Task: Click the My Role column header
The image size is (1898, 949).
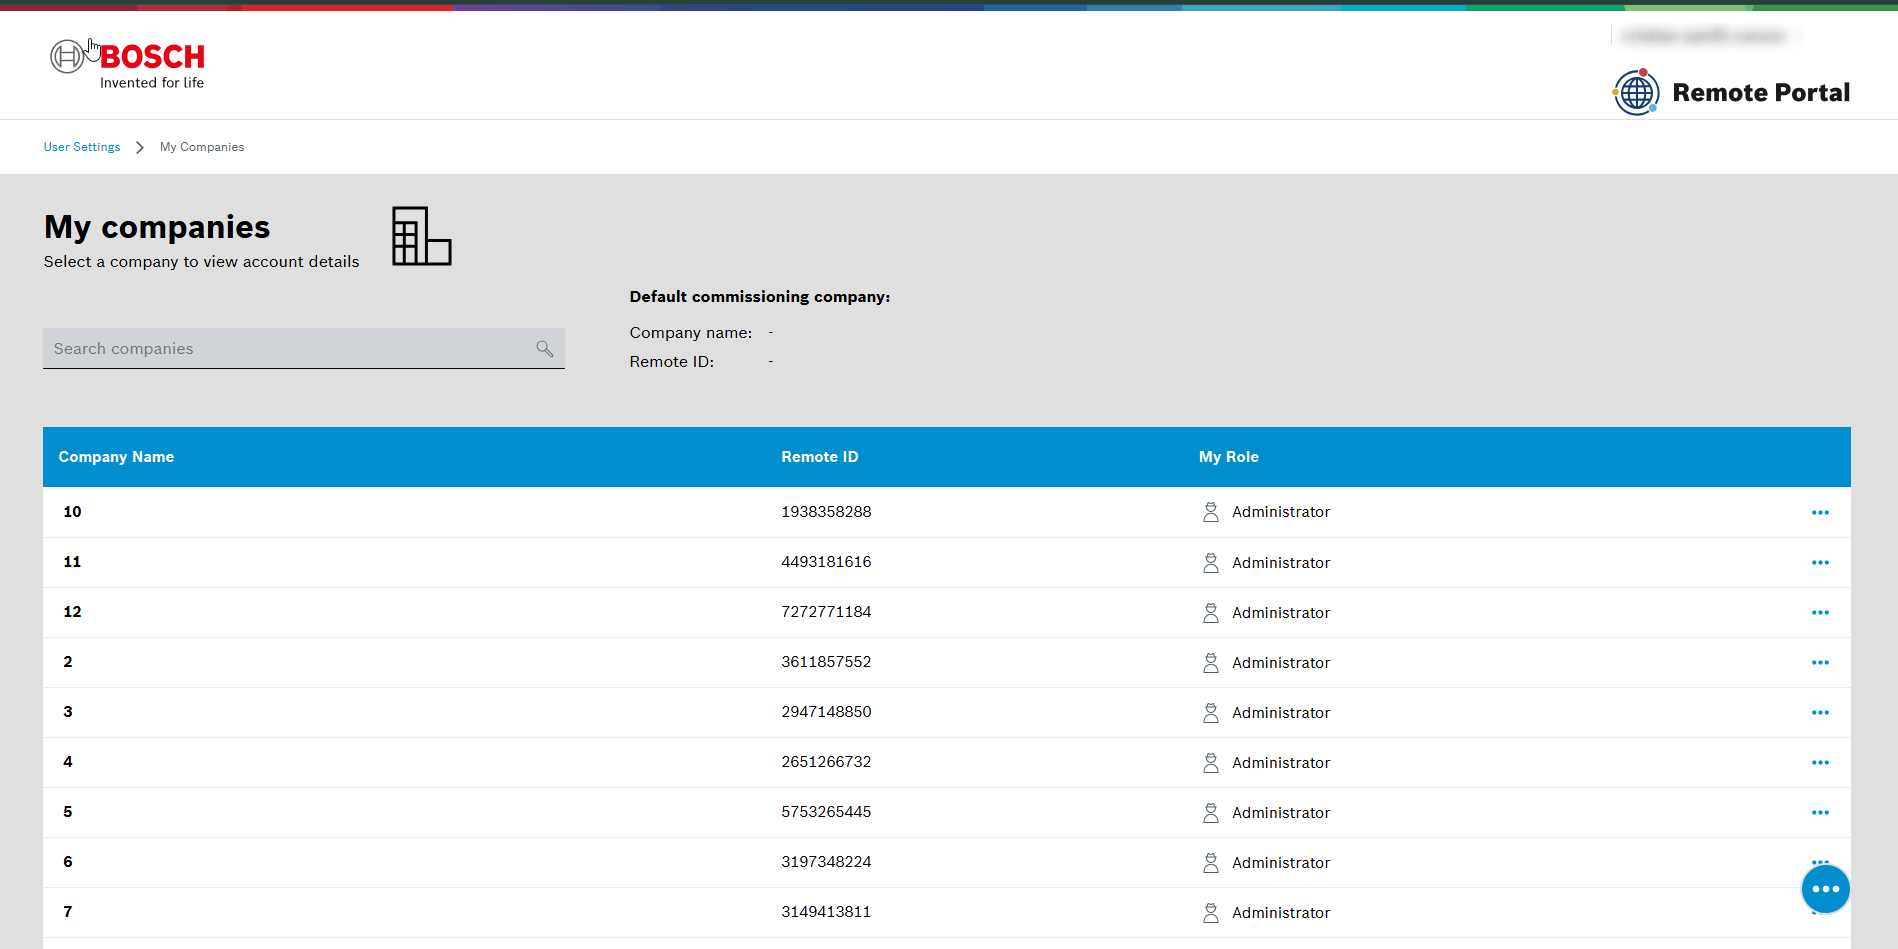Action: pyautogui.click(x=1229, y=457)
